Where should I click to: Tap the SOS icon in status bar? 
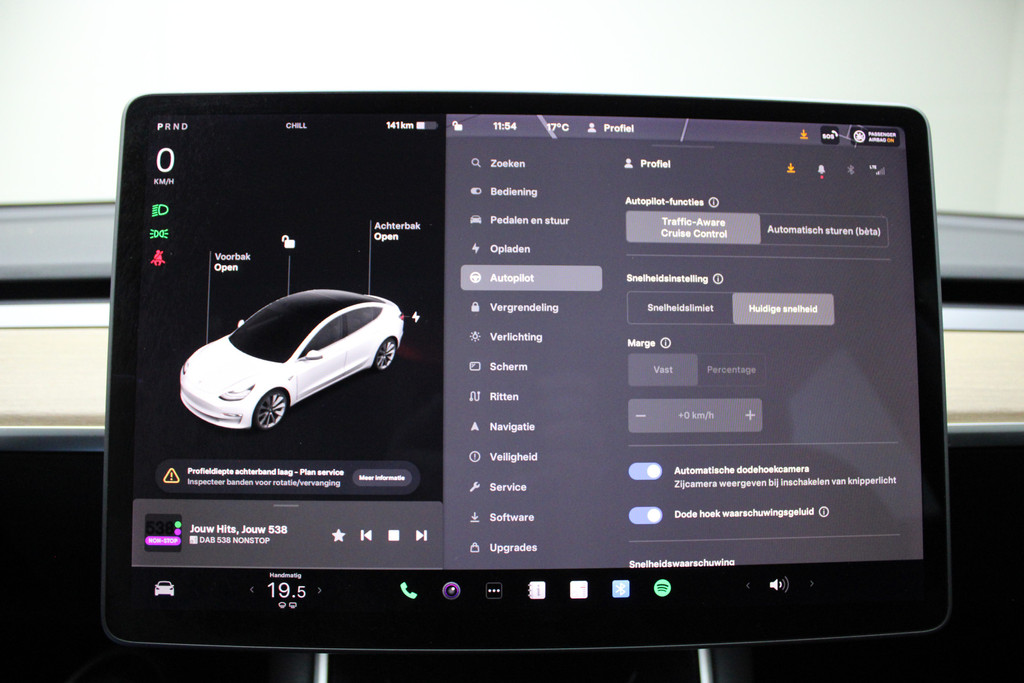(x=829, y=135)
